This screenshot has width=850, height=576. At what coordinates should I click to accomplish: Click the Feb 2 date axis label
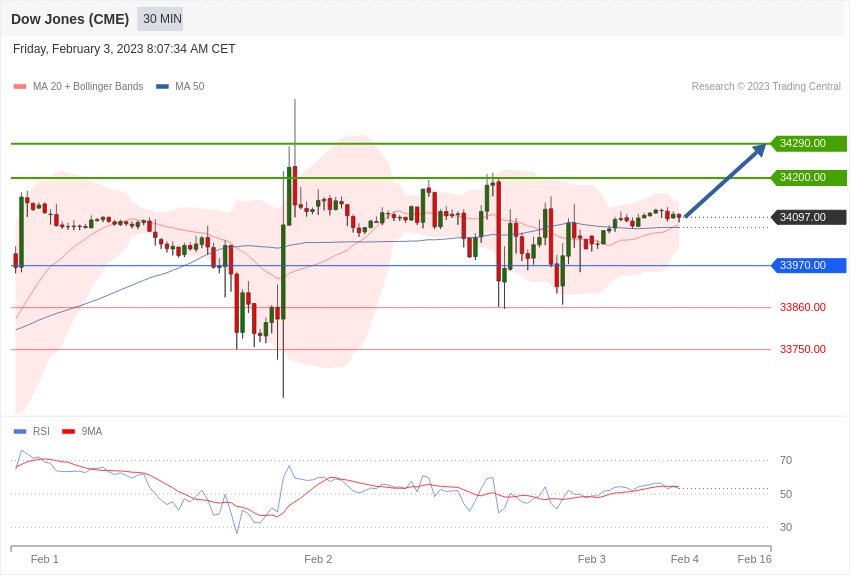click(x=318, y=559)
